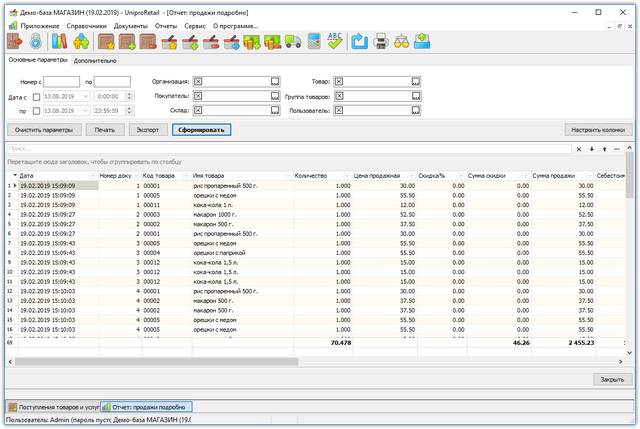
Task: Open the calculator tool
Action: click(314, 41)
